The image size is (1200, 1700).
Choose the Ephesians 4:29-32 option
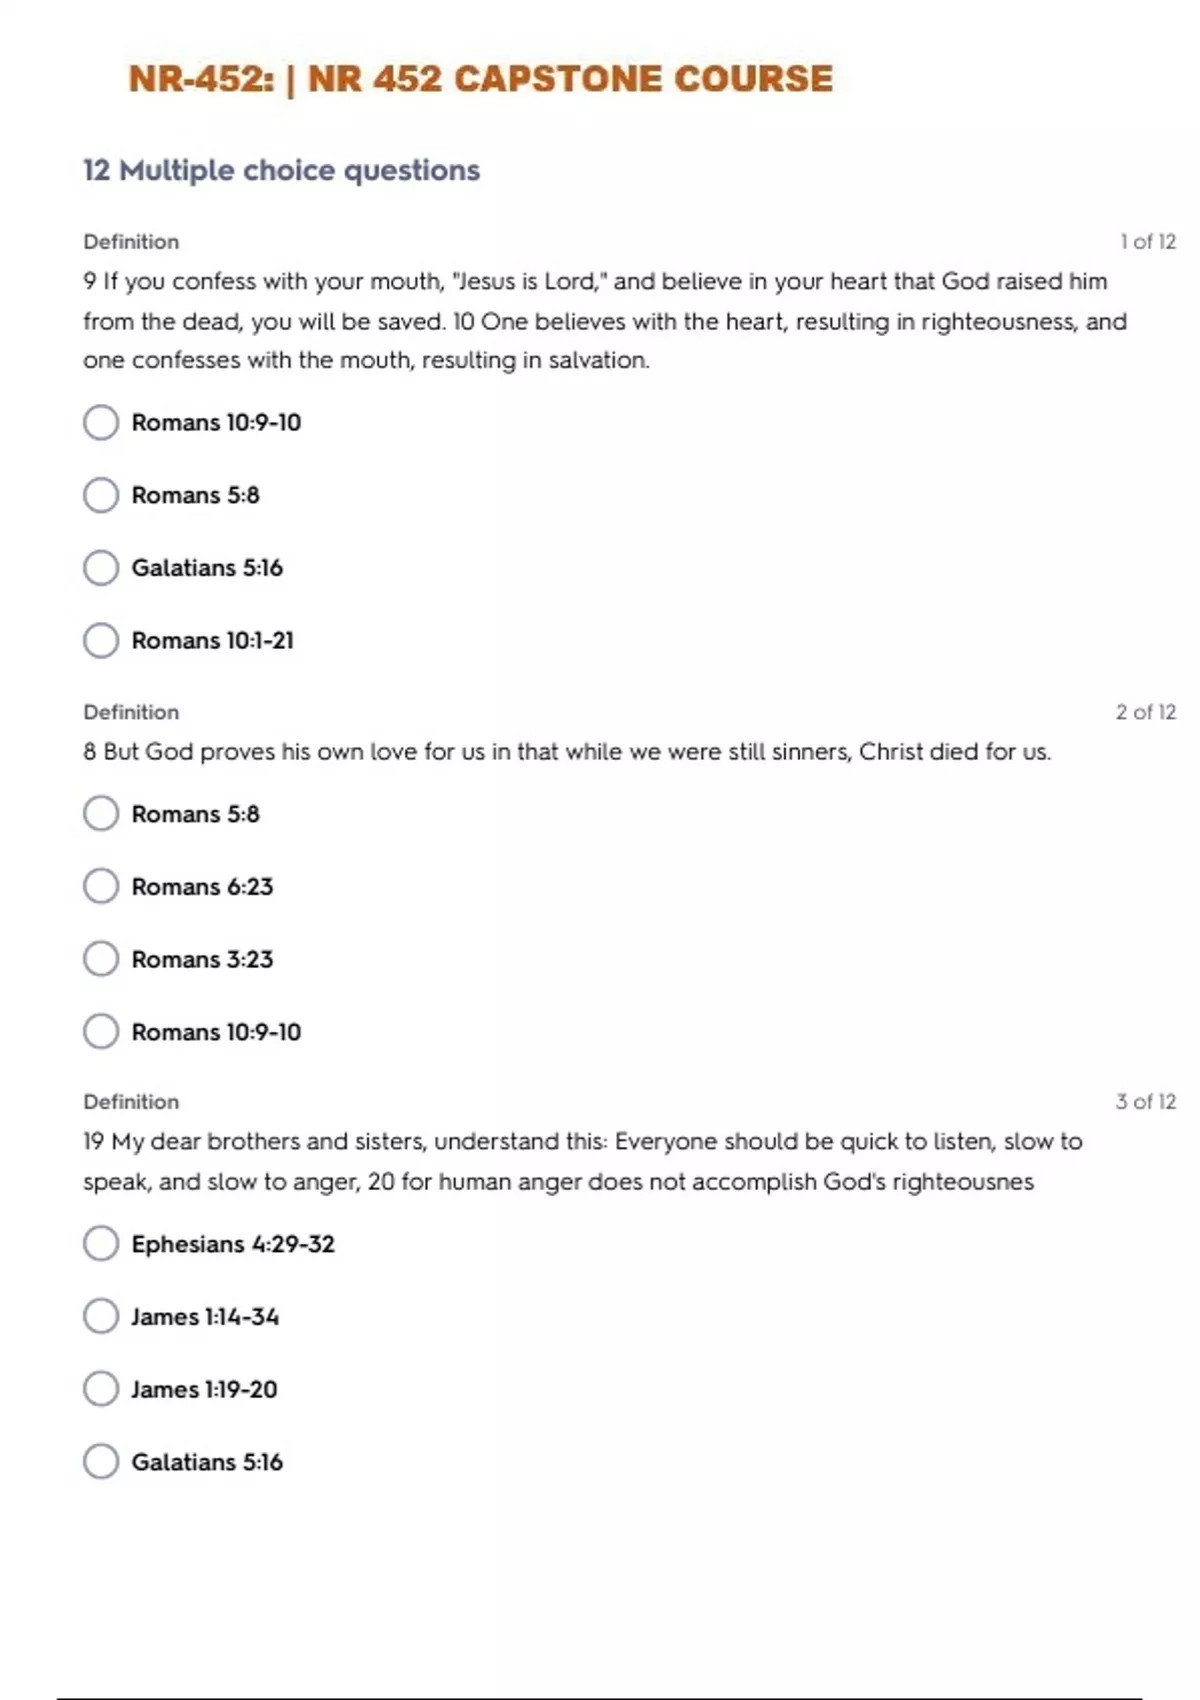[101, 1244]
